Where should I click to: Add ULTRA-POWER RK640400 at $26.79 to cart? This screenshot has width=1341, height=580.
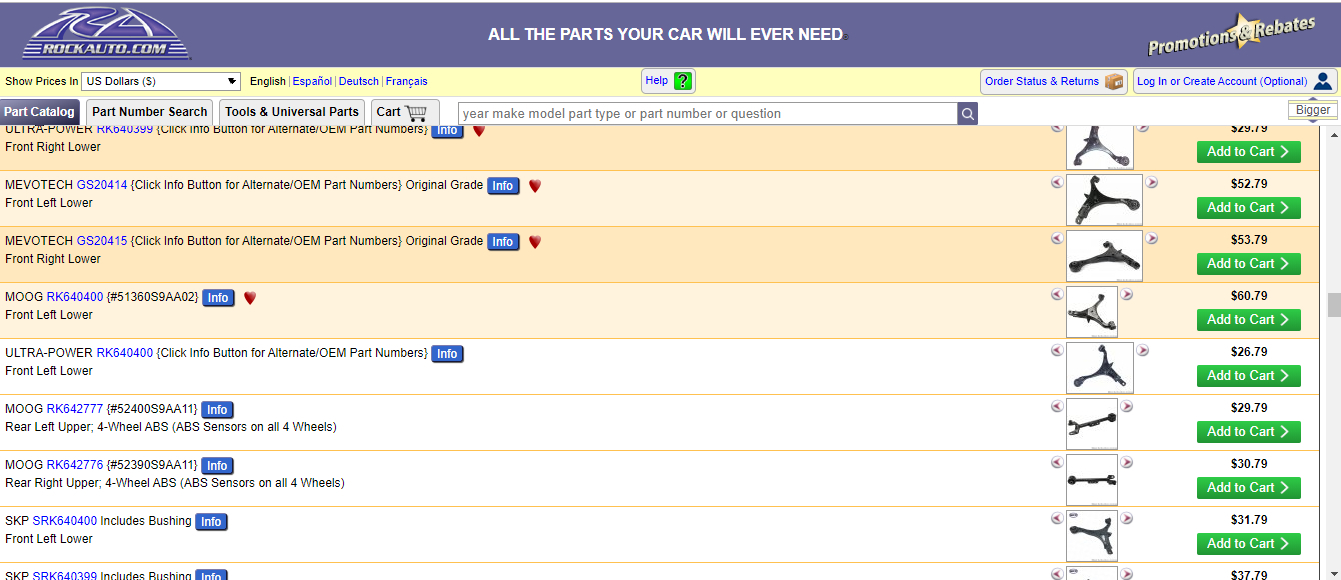tap(1249, 376)
